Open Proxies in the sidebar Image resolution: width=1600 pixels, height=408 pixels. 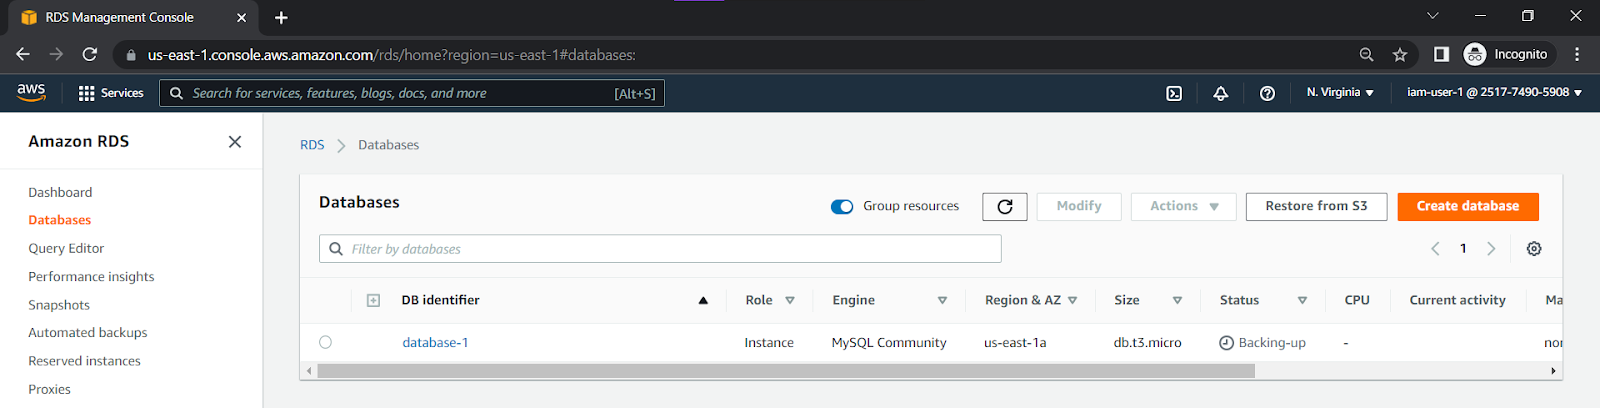[x=49, y=389]
